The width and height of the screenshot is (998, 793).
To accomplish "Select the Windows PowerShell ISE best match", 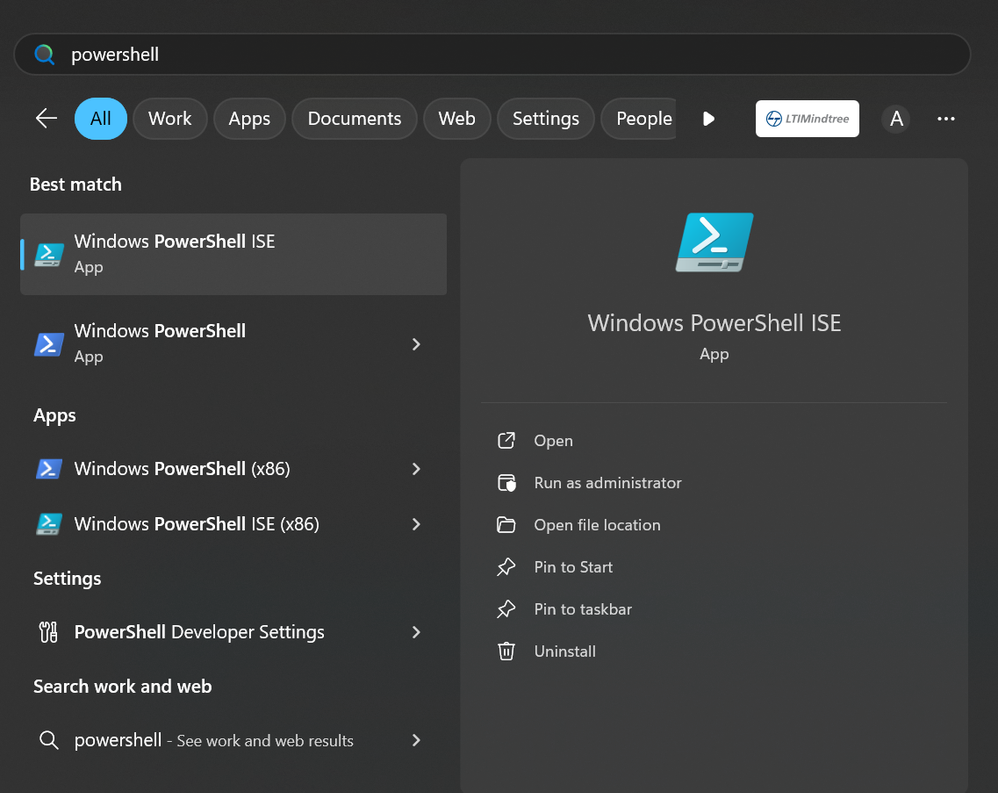I will 233,254.
